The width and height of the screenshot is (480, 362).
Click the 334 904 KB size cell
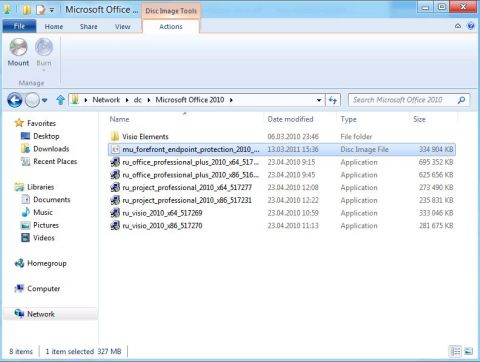pyautogui.click(x=436, y=149)
